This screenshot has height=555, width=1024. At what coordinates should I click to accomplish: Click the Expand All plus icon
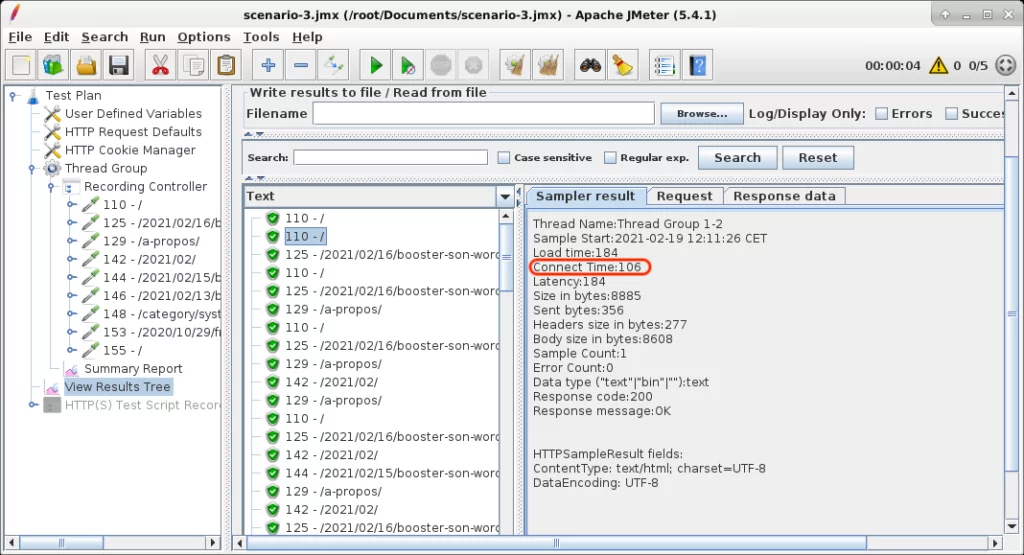[x=268, y=65]
